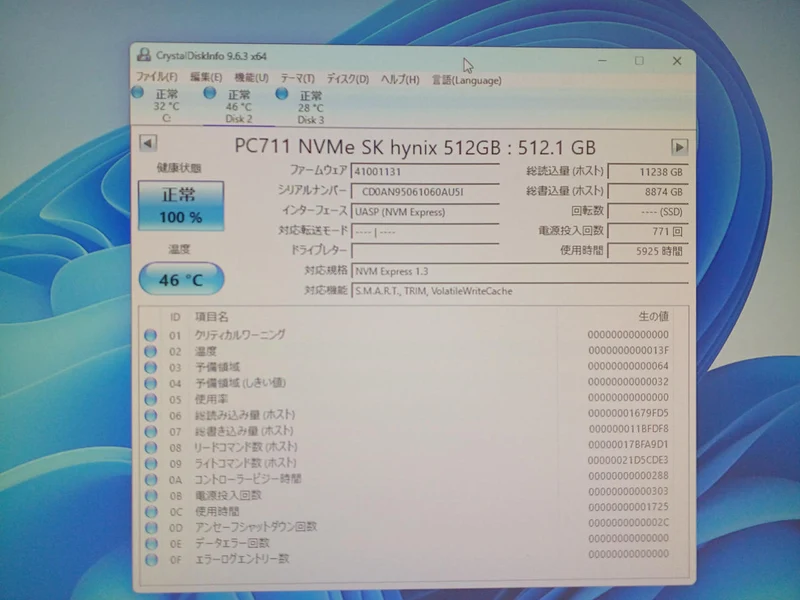The image size is (800, 600).
Task: Click the 46 °C temperature button
Action: point(181,279)
